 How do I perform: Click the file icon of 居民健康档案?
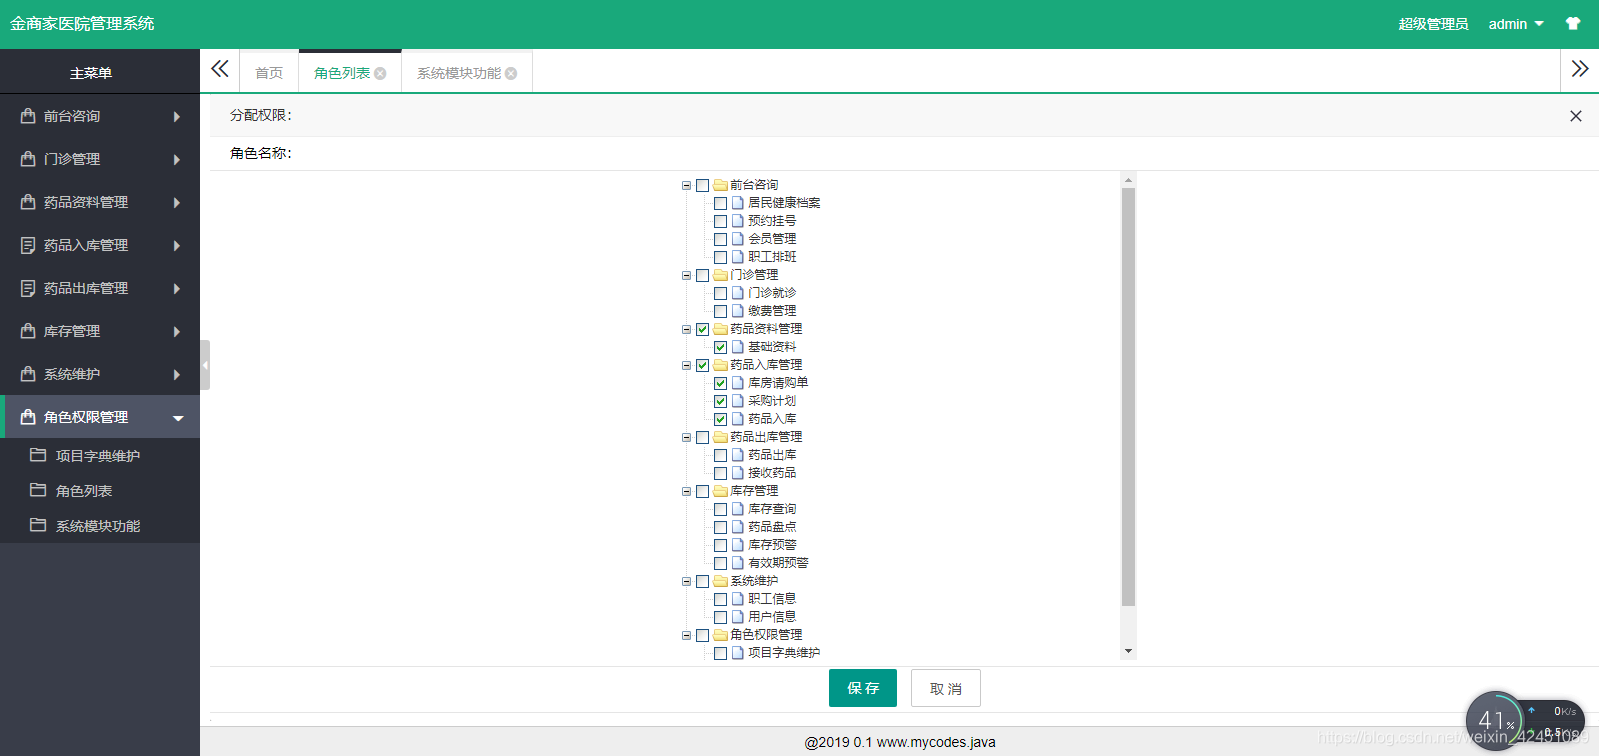pyautogui.click(x=738, y=203)
